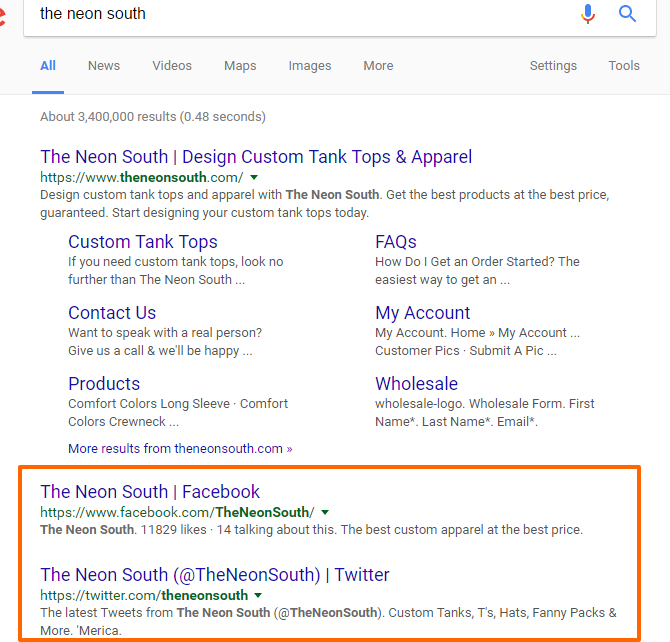This screenshot has width=670, height=642.
Task: Open 'The Neon South (@TheNeonSouth) | Twitter' result
Action: [x=215, y=575]
